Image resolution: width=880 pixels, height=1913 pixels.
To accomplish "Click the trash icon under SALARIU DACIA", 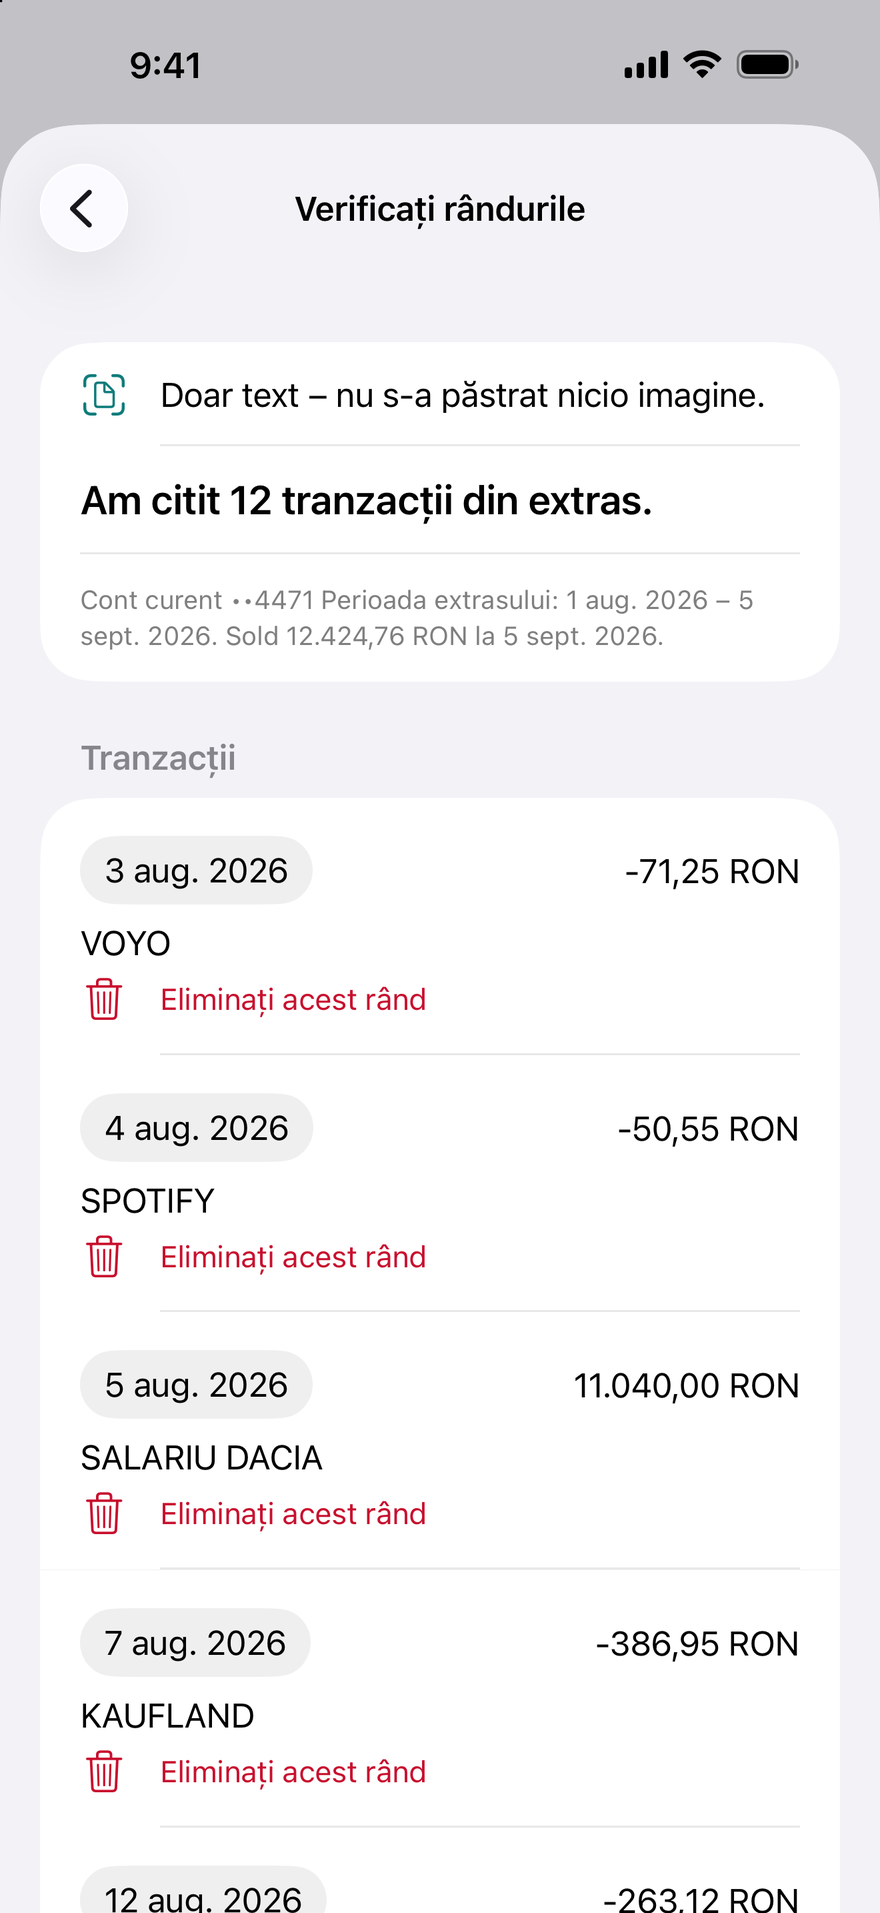I will coord(104,1513).
